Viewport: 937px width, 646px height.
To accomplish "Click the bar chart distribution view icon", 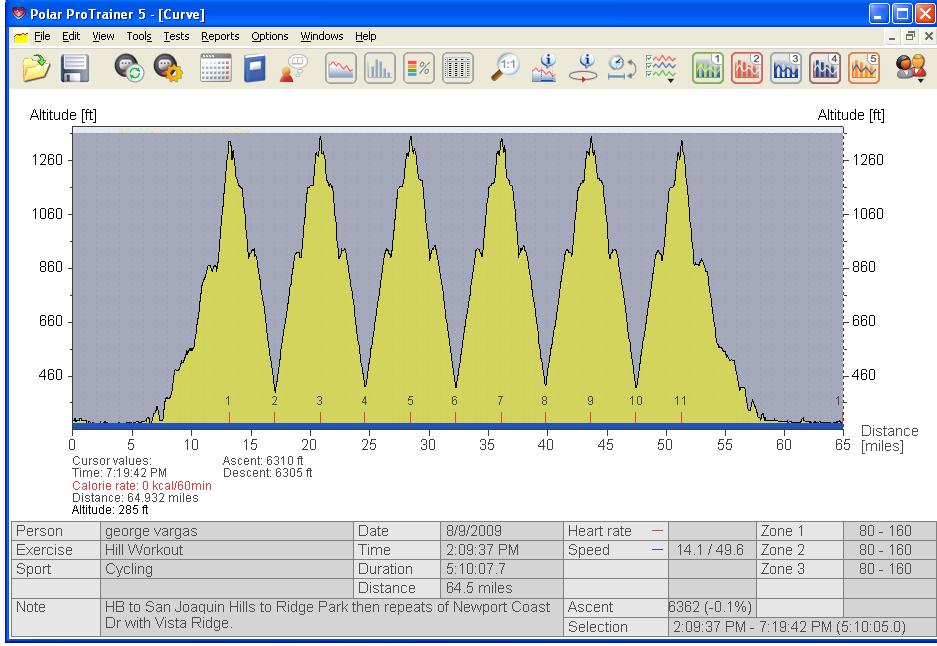I will pos(379,68).
